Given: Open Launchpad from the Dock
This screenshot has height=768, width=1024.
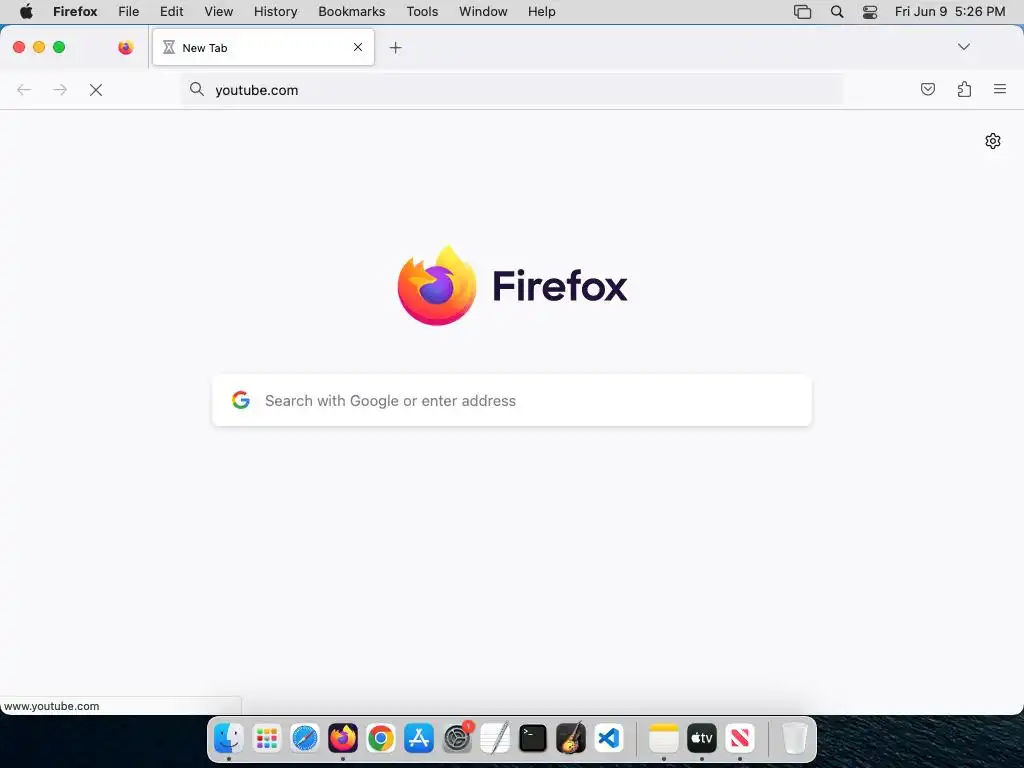Looking at the screenshot, I should (x=266, y=739).
